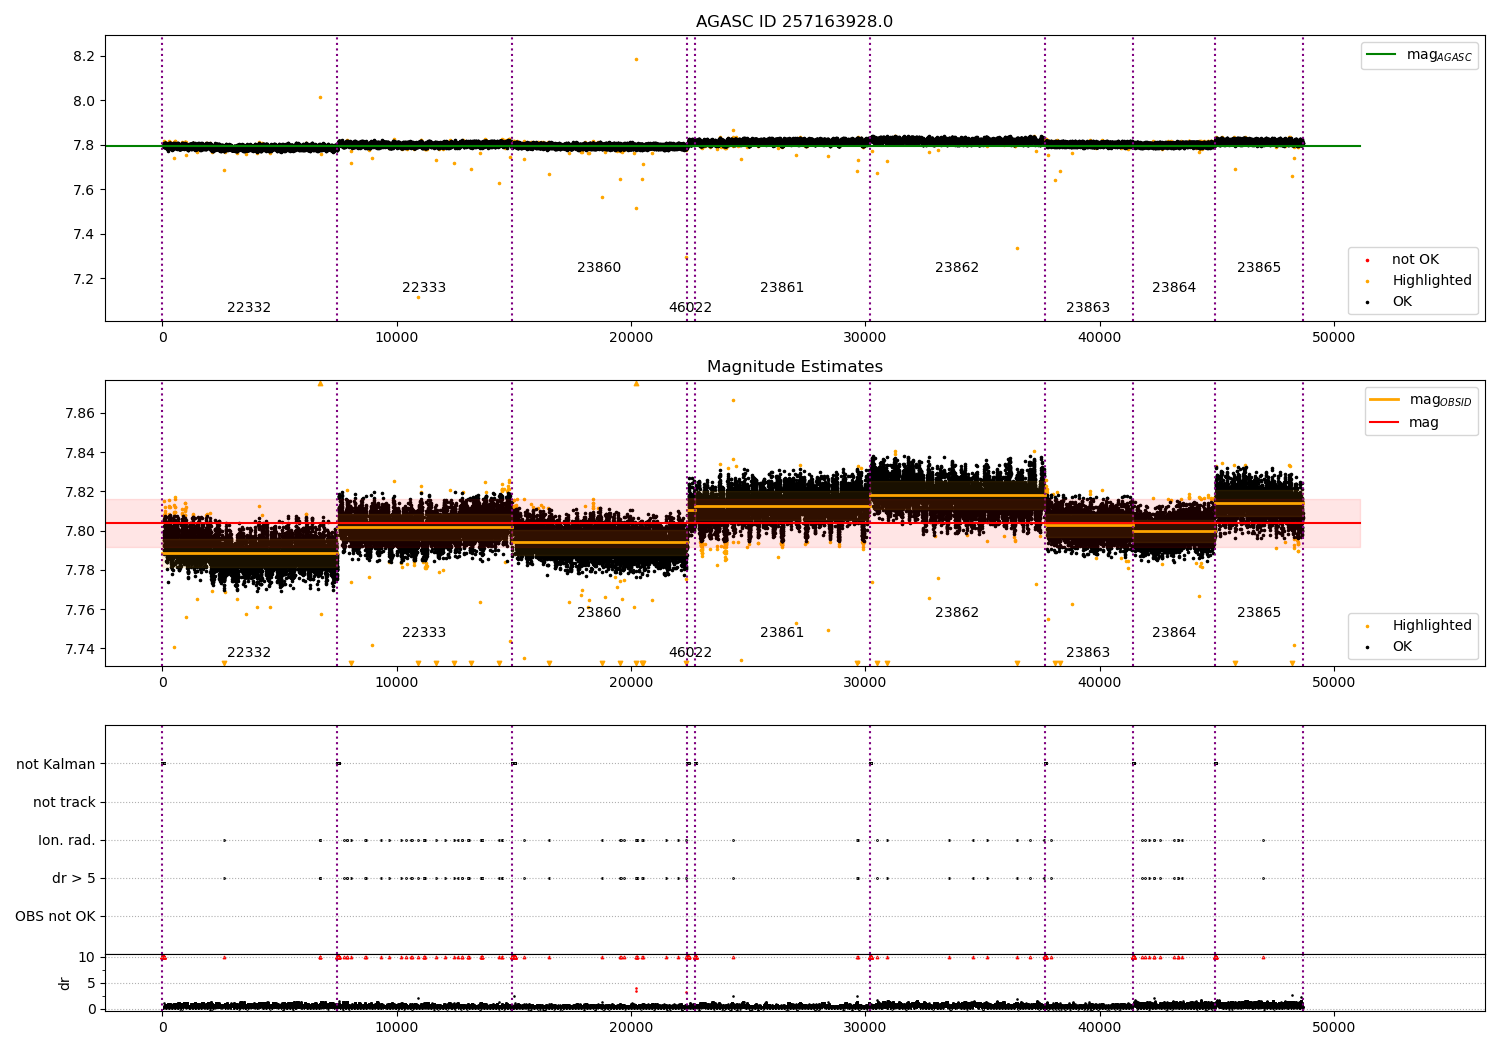Click obsid label 22332 in top plot
The height and width of the screenshot is (1050, 1500).
[x=249, y=308]
